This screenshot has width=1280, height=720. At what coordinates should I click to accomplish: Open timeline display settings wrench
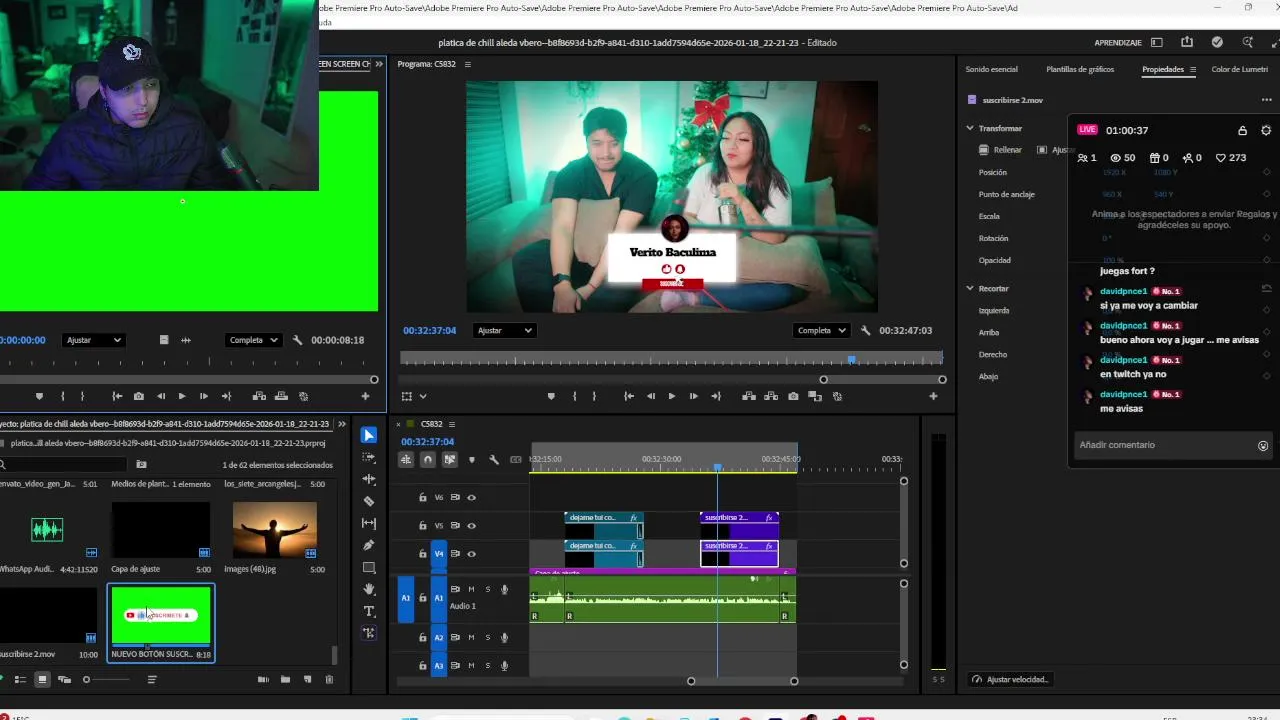coord(494,459)
